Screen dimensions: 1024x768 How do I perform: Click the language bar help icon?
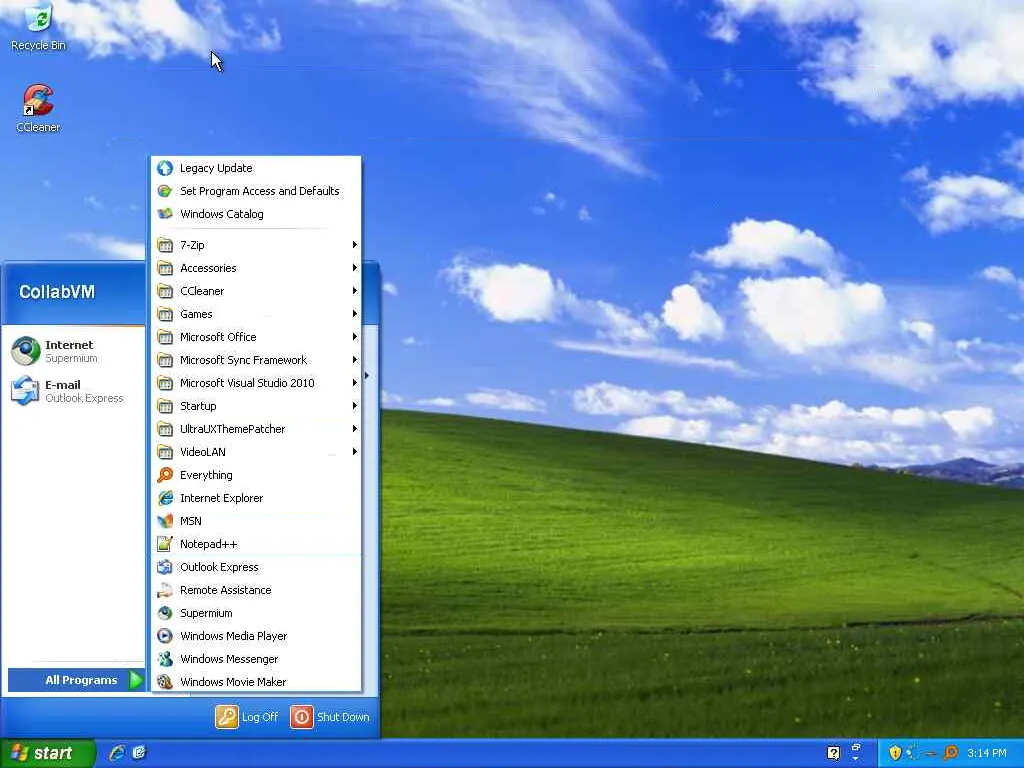(833, 753)
